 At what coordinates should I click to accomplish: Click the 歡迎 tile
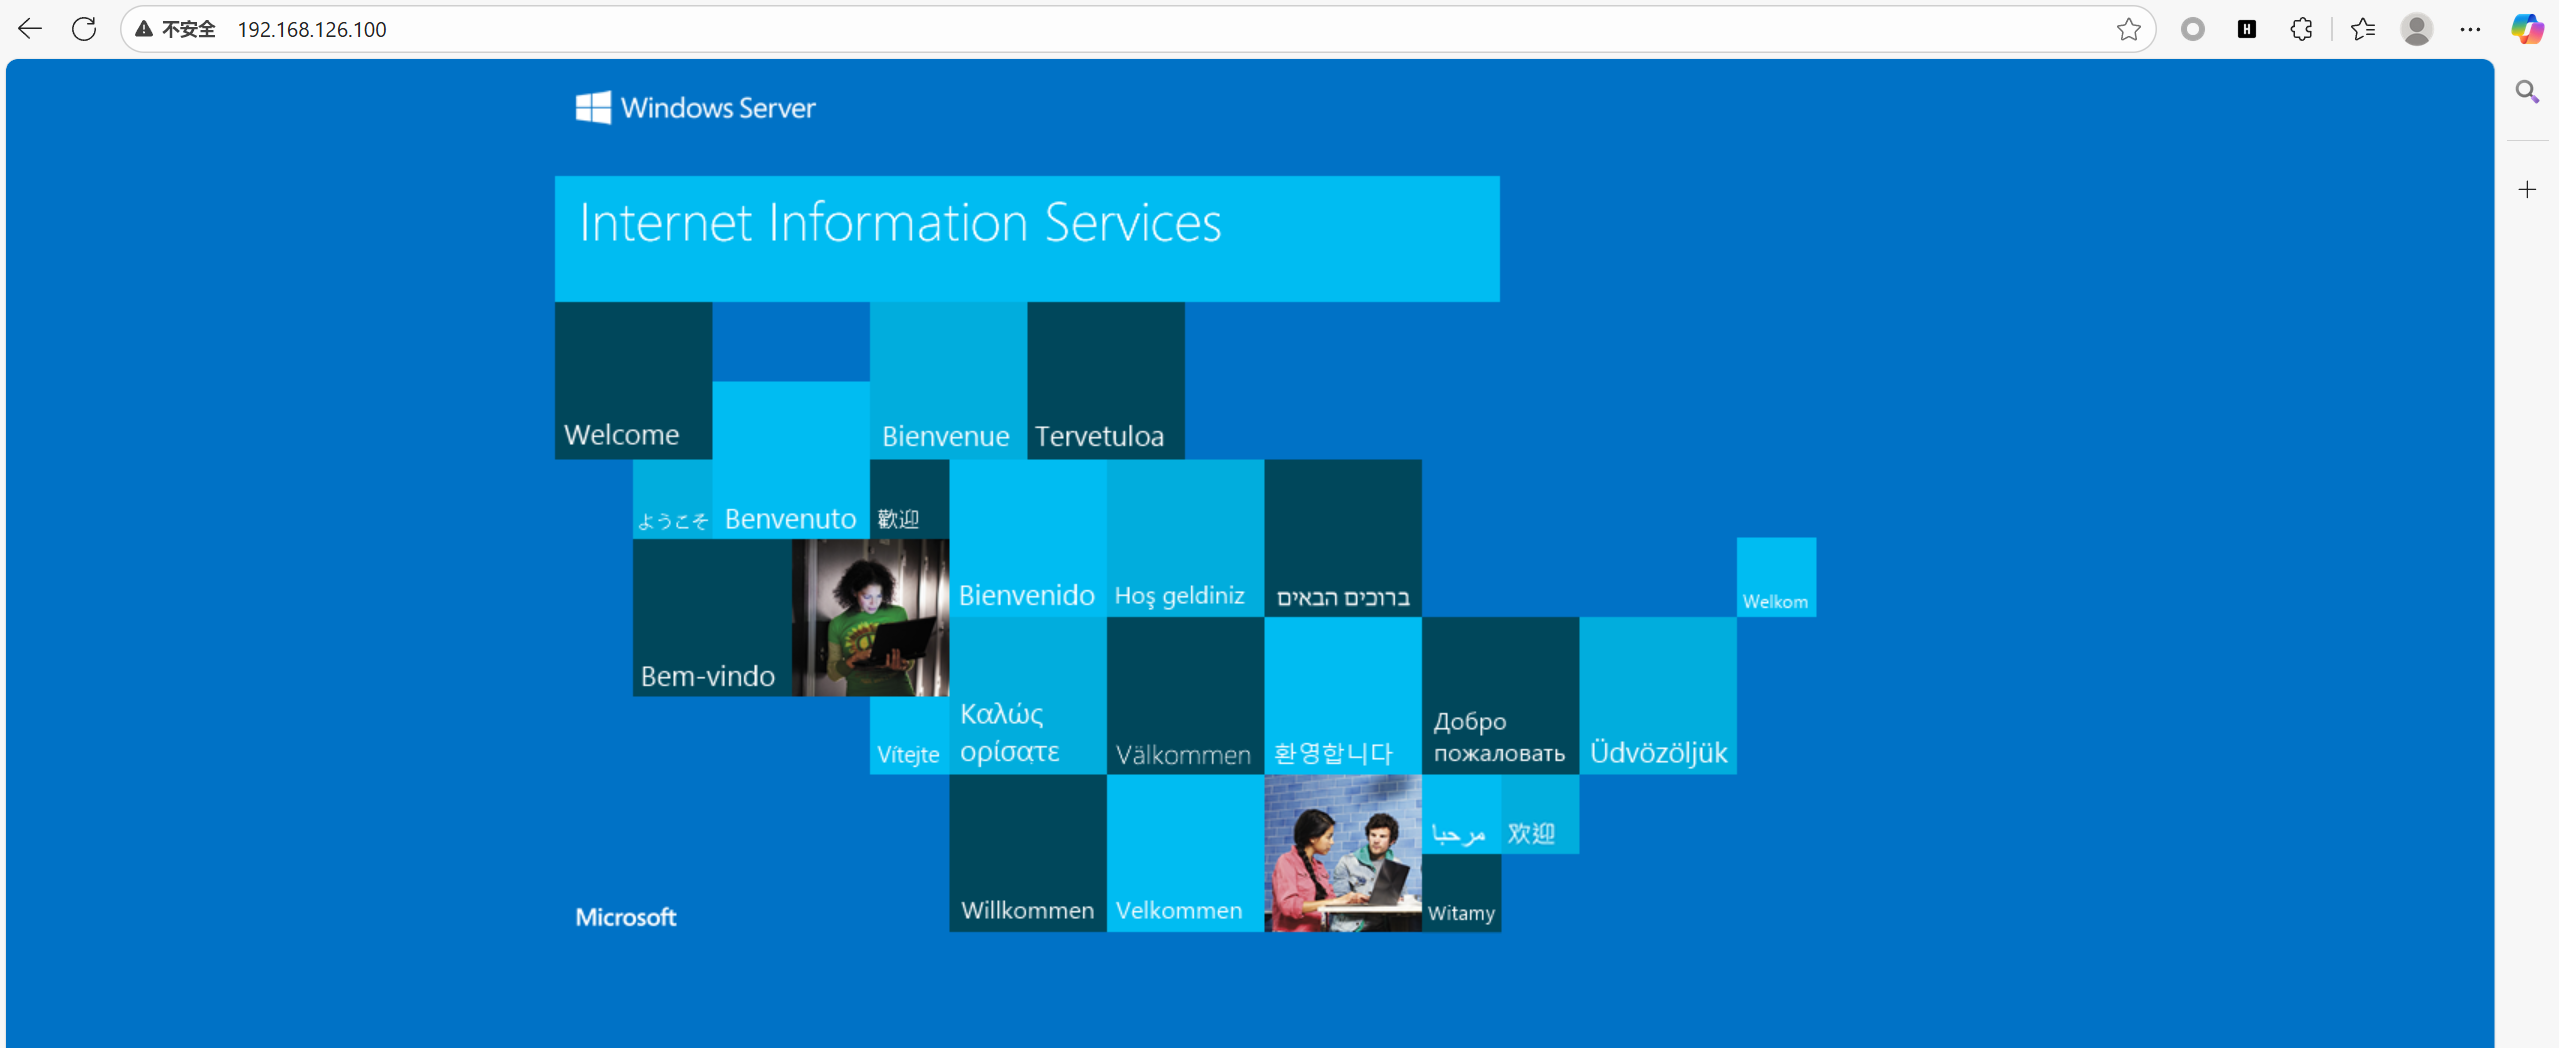[x=909, y=499]
